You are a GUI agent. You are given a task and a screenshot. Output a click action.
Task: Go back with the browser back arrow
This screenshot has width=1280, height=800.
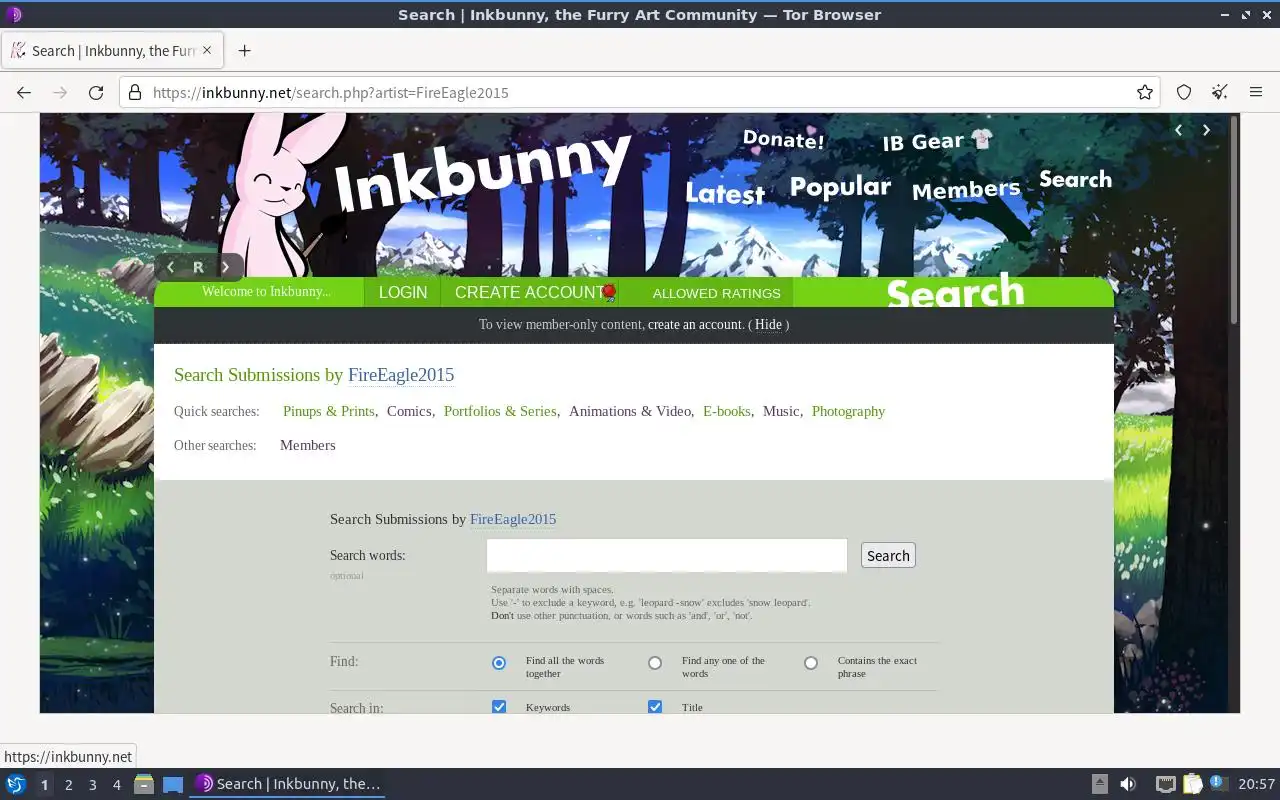[24, 92]
